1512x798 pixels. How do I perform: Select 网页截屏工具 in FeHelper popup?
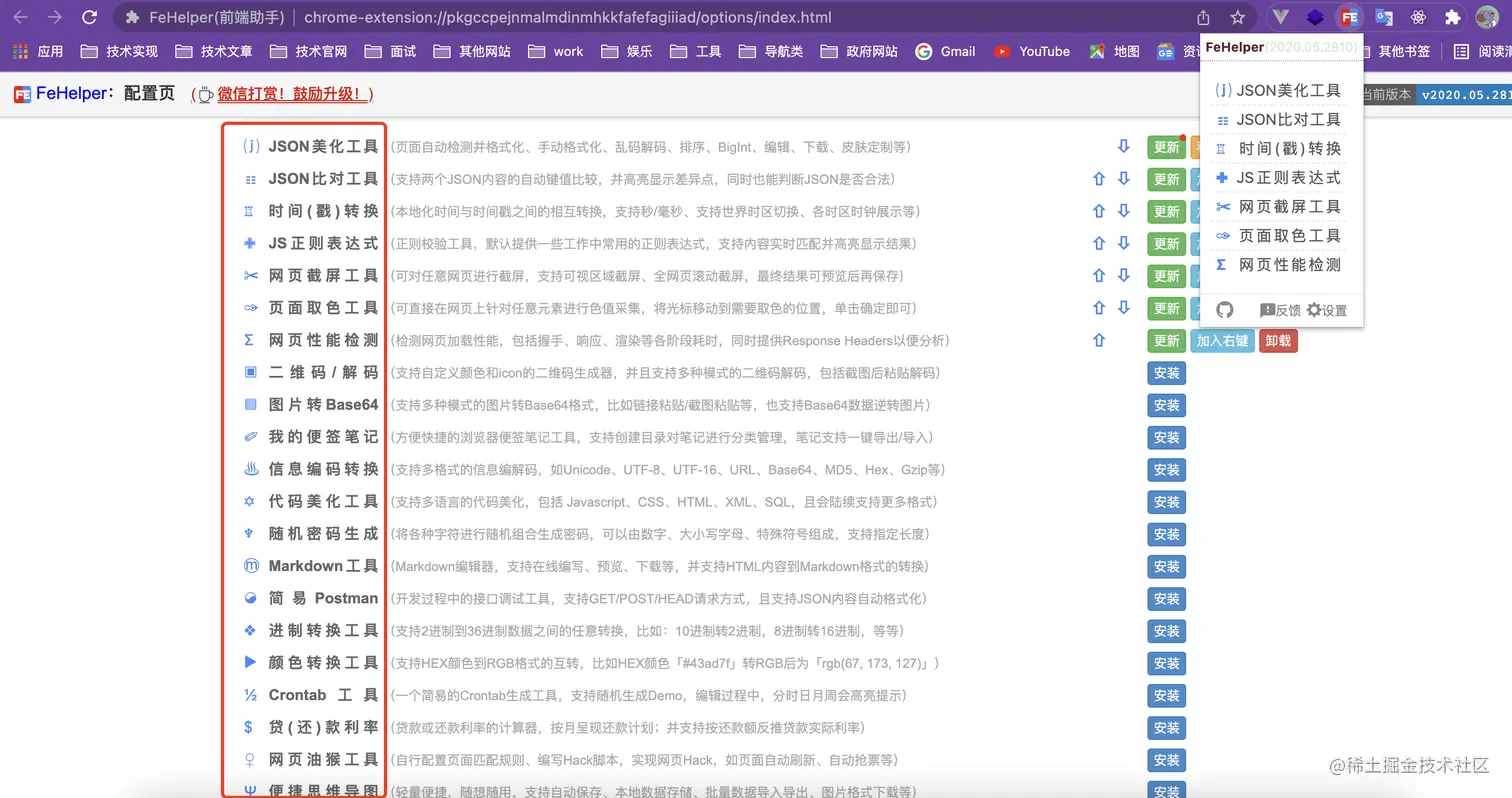1278,207
